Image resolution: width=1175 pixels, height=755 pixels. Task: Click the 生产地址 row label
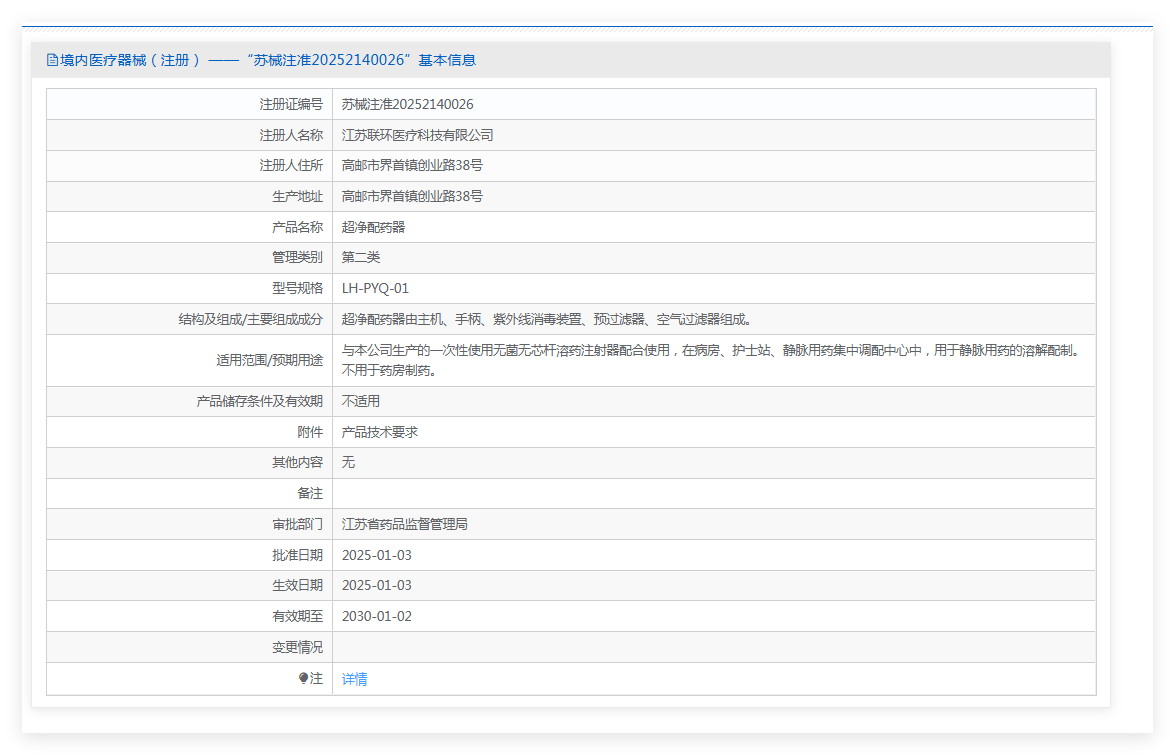coord(297,196)
